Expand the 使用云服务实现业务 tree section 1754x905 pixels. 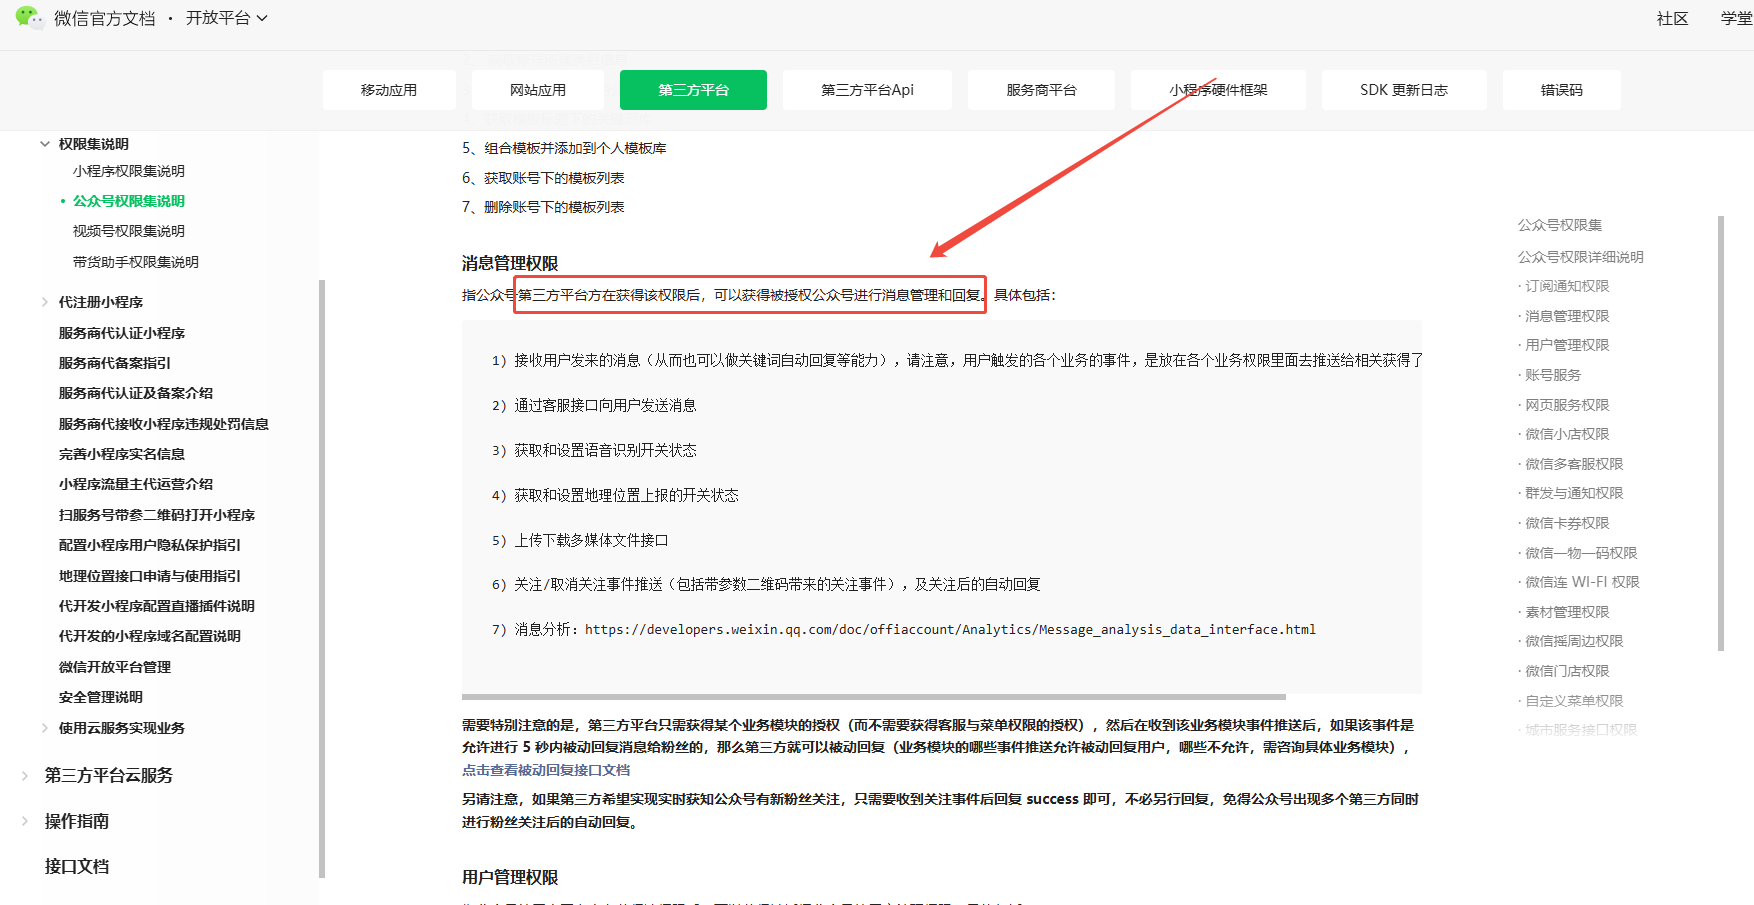(x=45, y=728)
